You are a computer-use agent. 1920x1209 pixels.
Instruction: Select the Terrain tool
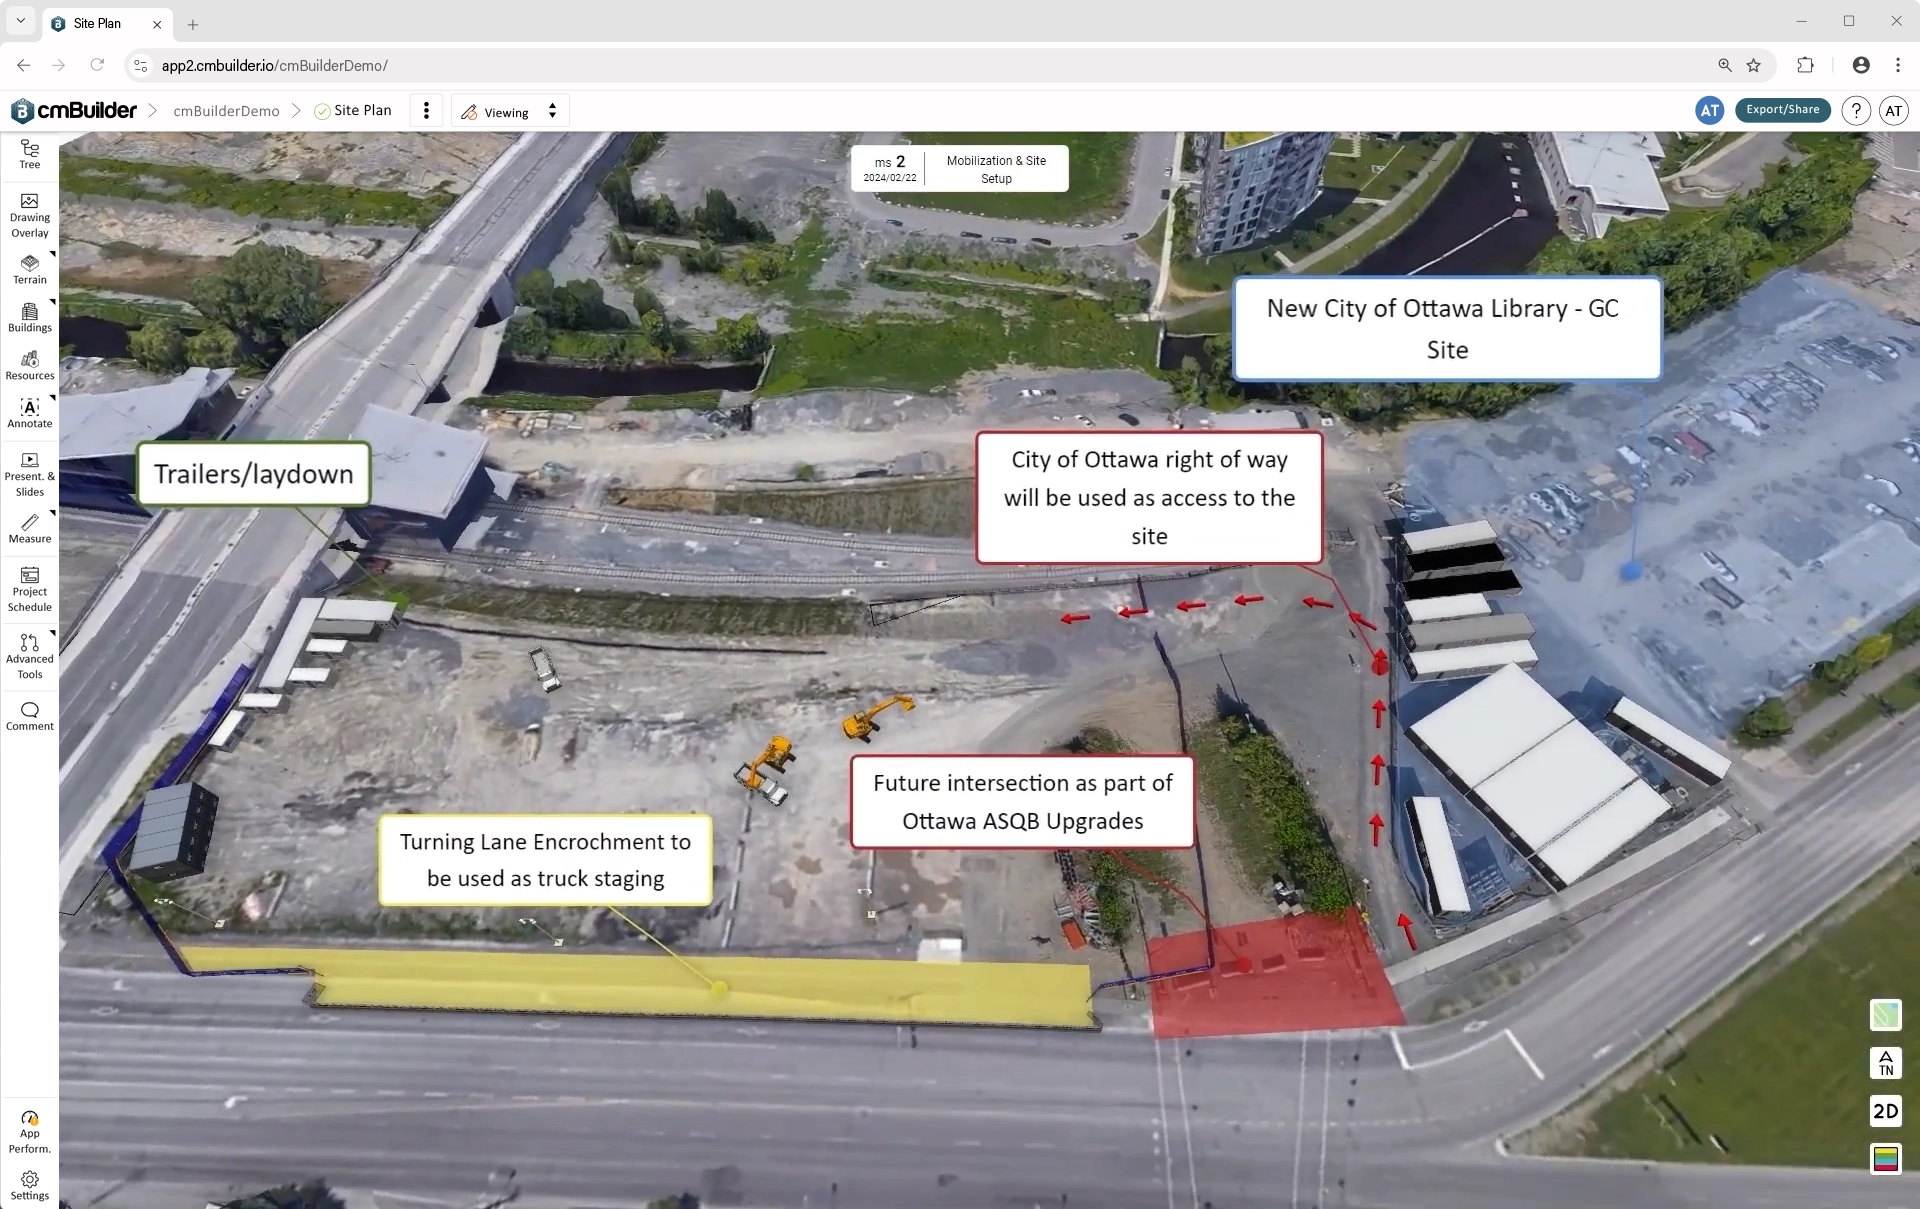pyautogui.click(x=29, y=269)
